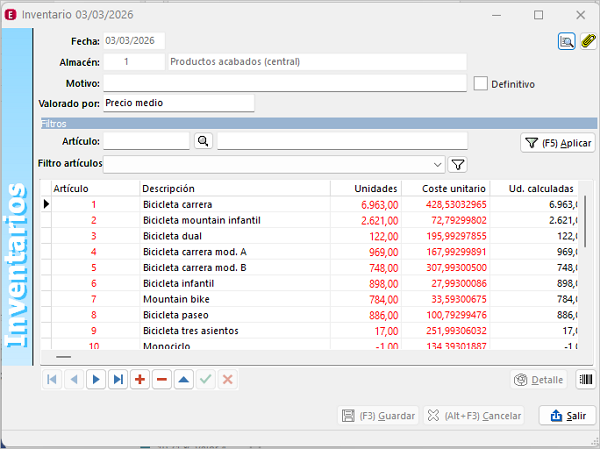Screen dimensions: 600x449
Task: Go to next record arrow
Action: (96, 379)
